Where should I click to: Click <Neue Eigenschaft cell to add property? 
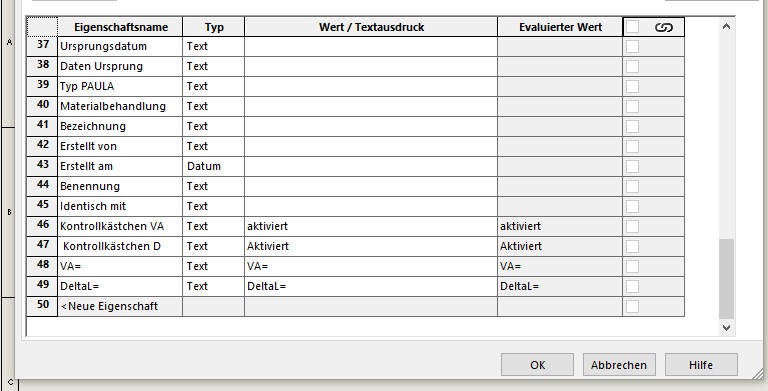[x=120, y=307]
